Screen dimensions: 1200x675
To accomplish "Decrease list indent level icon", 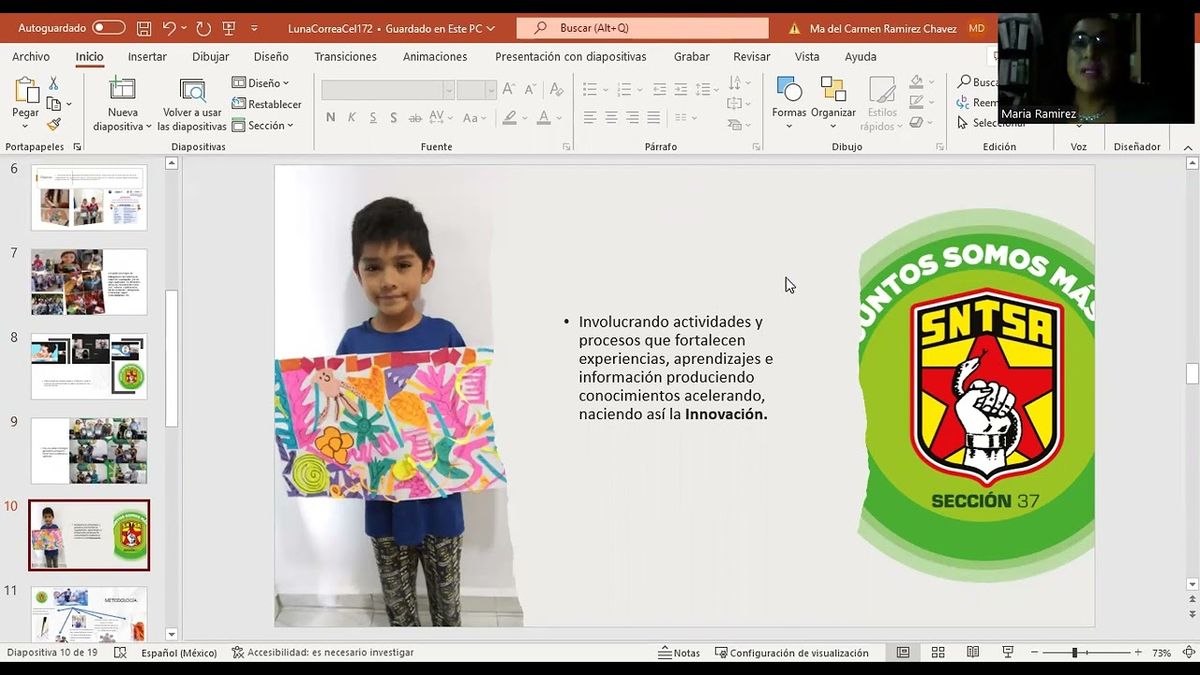I will click(x=659, y=90).
